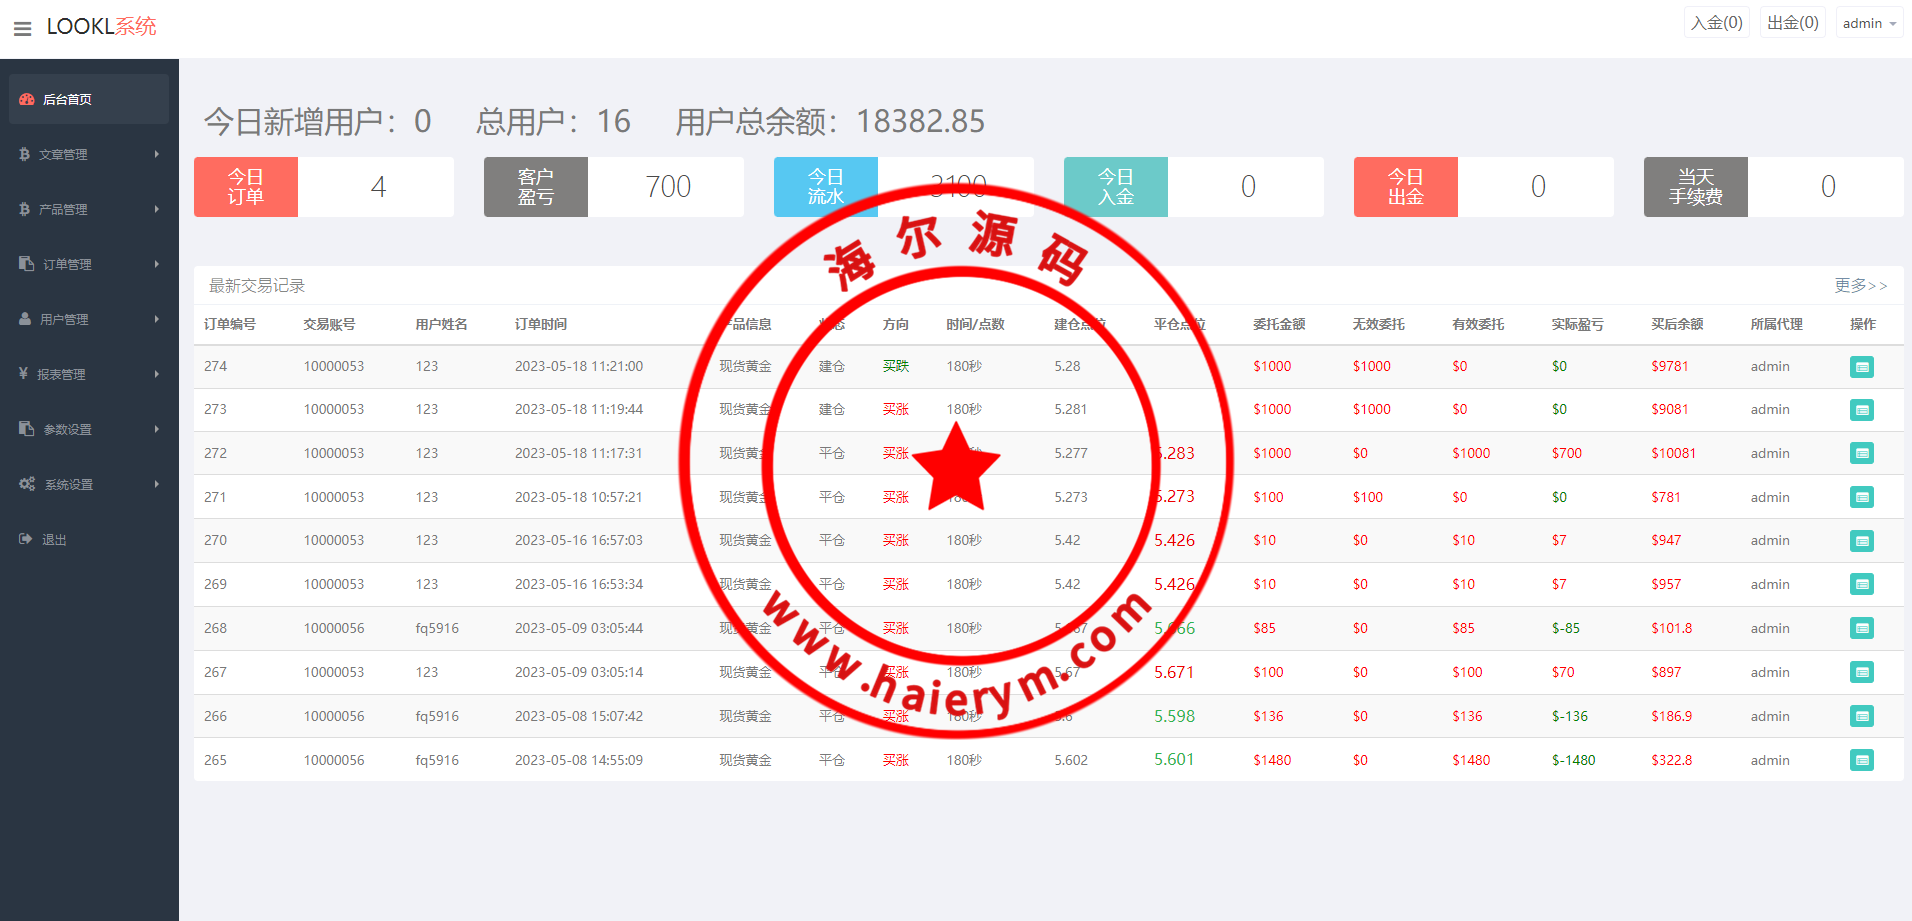The width and height of the screenshot is (1912, 921).
Task: Click the 今日流水 blue tile
Action: [825, 187]
